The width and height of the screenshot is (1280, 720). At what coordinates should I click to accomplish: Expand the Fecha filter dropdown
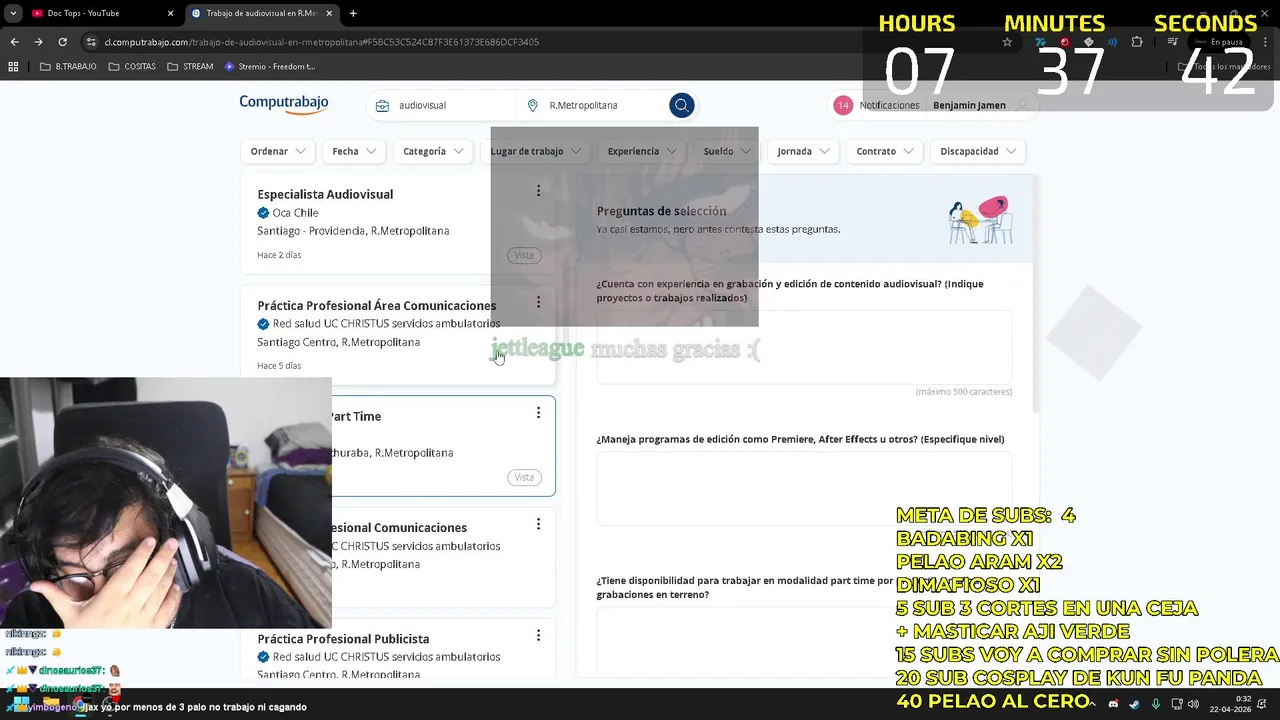click(x=354, y=151)
